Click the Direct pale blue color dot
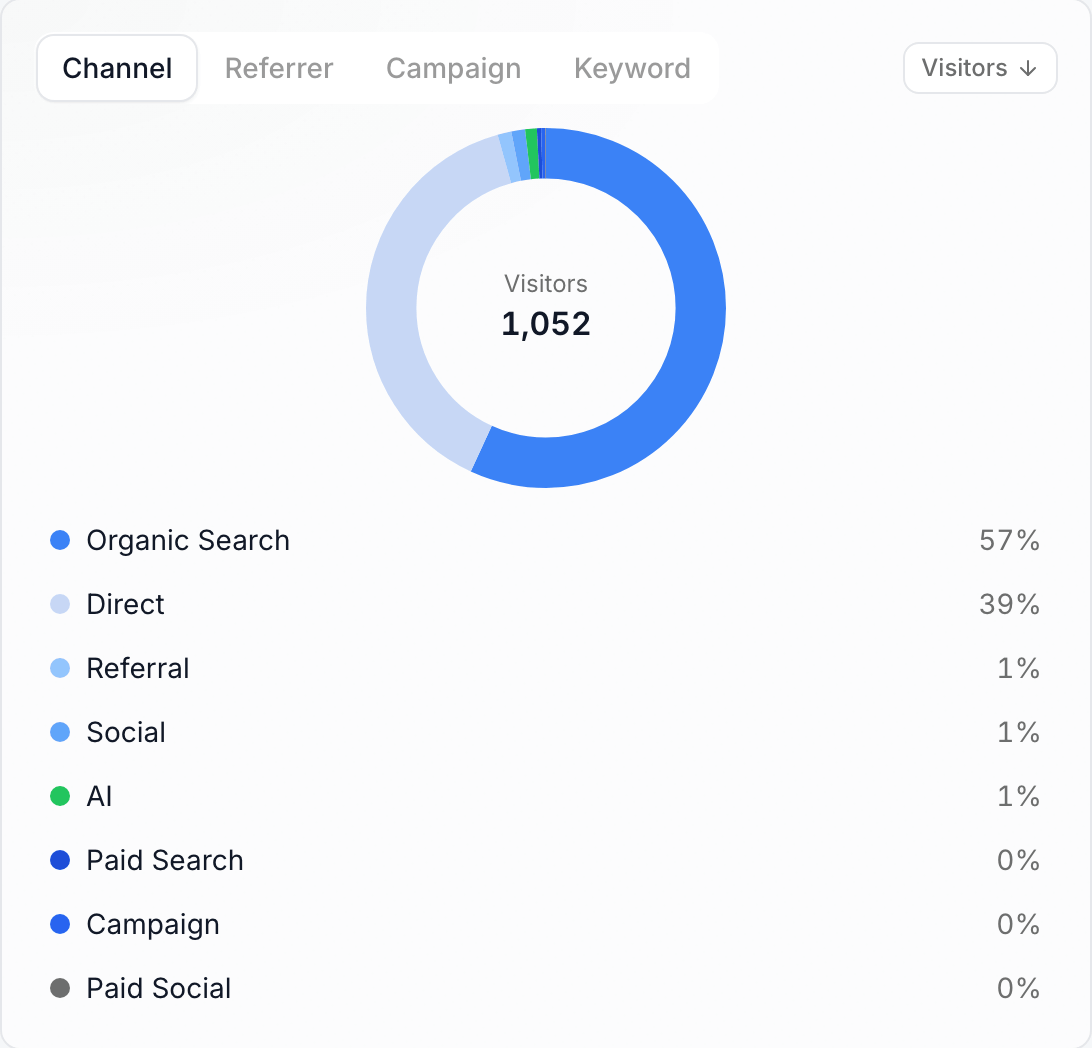Viewport: 1092px width, 1048px height. click(60, 604)
